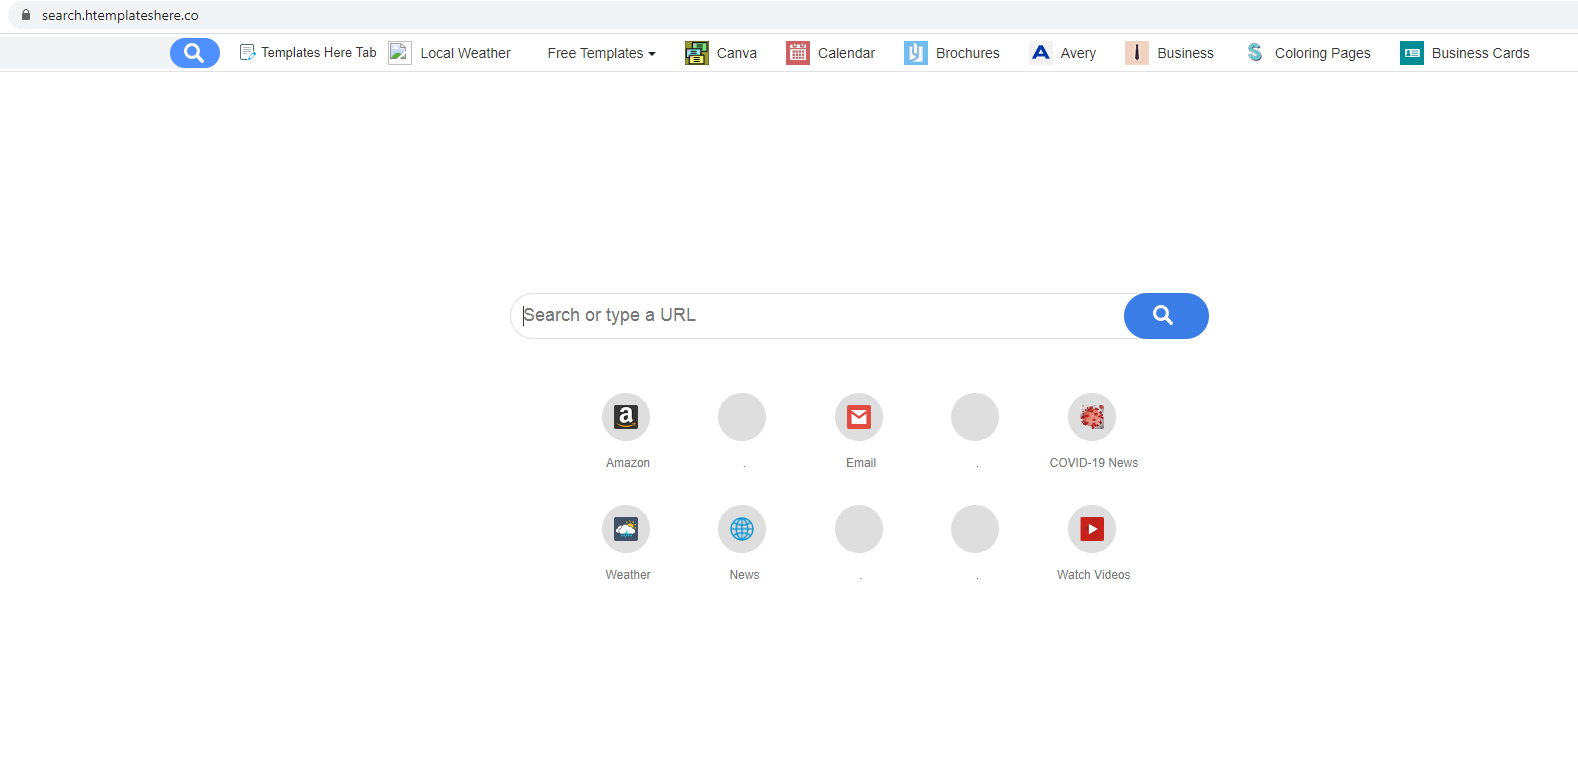Screen dimensions: 1578x778
Task: Click the Templates Here Tab link
Action: pyautogui.click(x=318, y=53)
